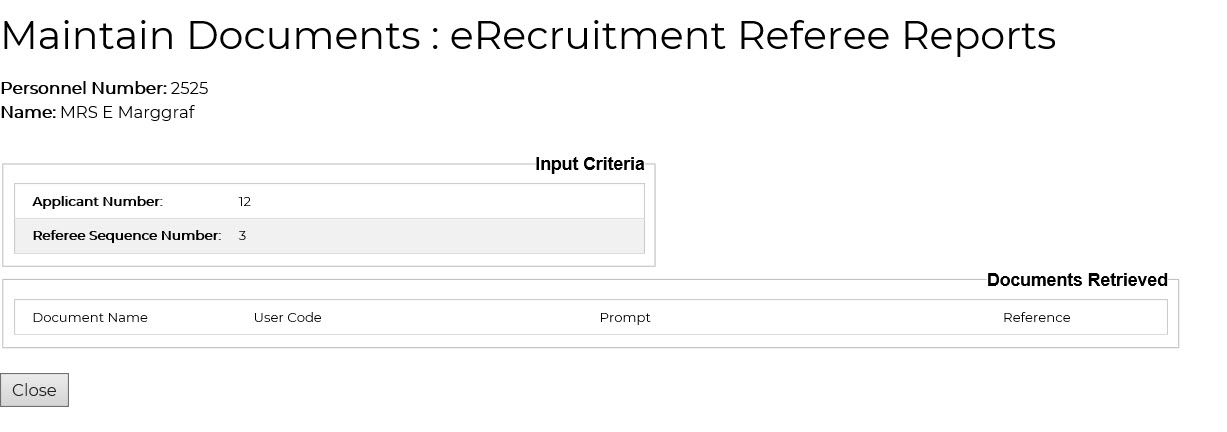Click the Prompt column header
The image size is (1227, 432).
coord(625,317)
